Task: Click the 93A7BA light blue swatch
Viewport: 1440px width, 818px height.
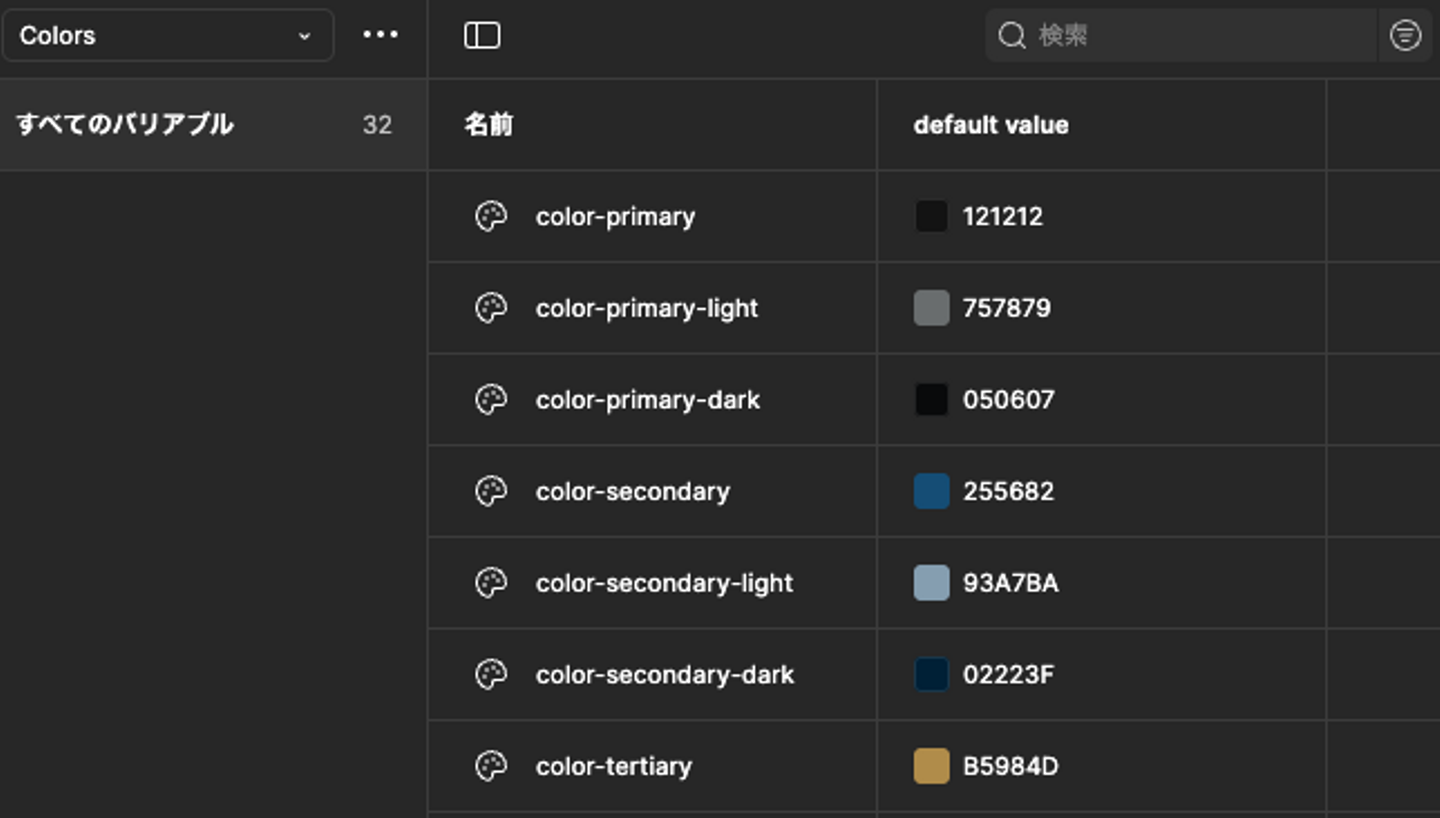Action: (x=931, y=583)
